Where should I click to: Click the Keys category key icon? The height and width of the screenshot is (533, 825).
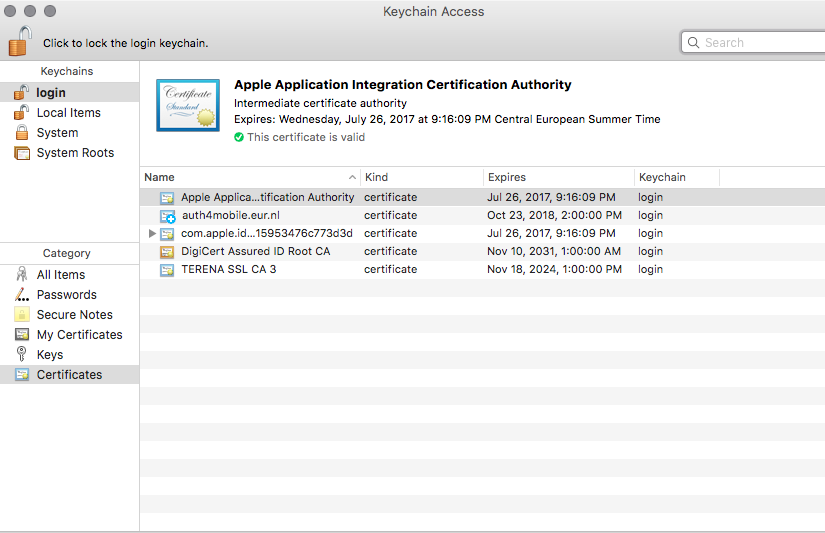21,355
